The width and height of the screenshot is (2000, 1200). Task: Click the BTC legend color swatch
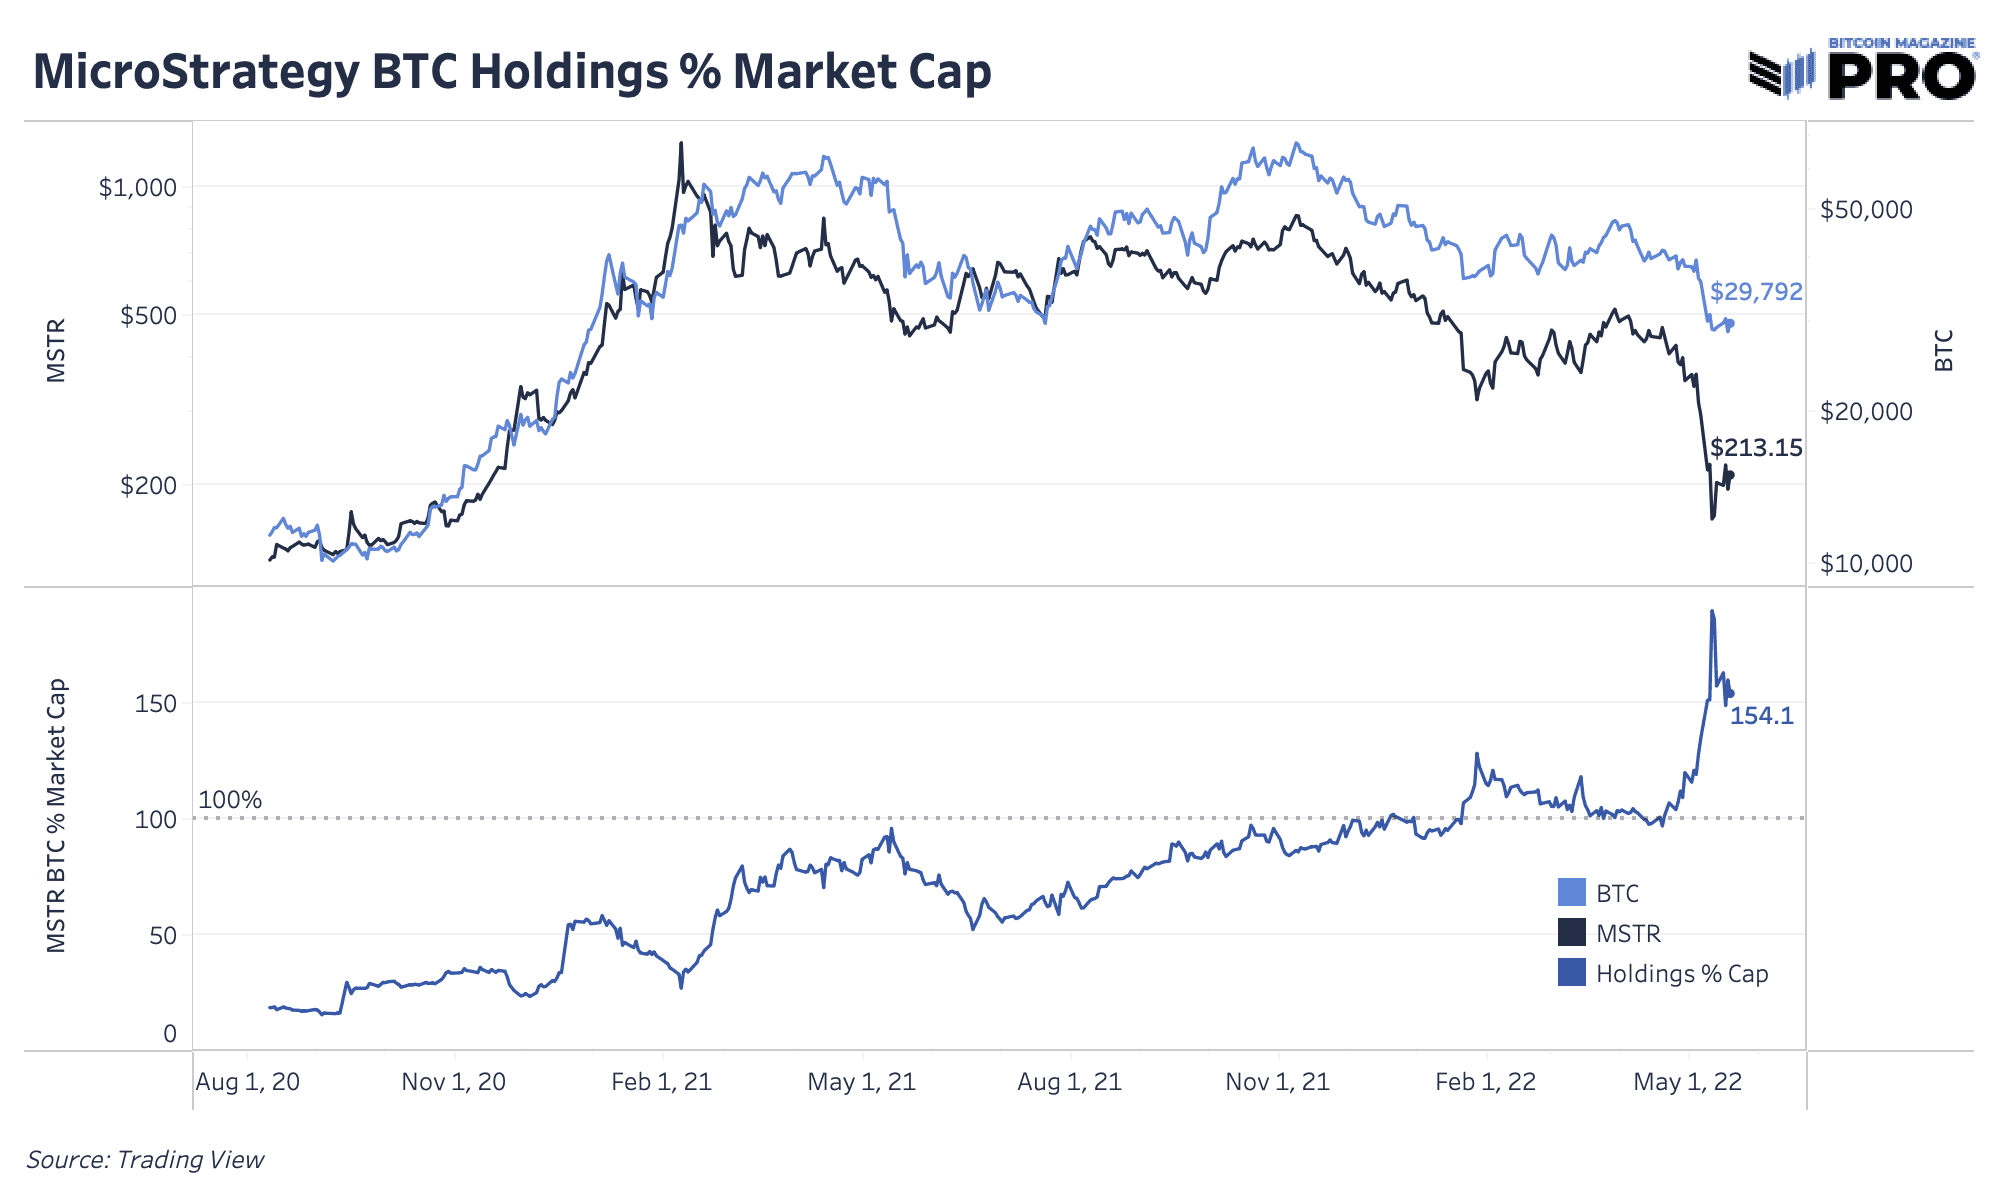point(1572,893)
